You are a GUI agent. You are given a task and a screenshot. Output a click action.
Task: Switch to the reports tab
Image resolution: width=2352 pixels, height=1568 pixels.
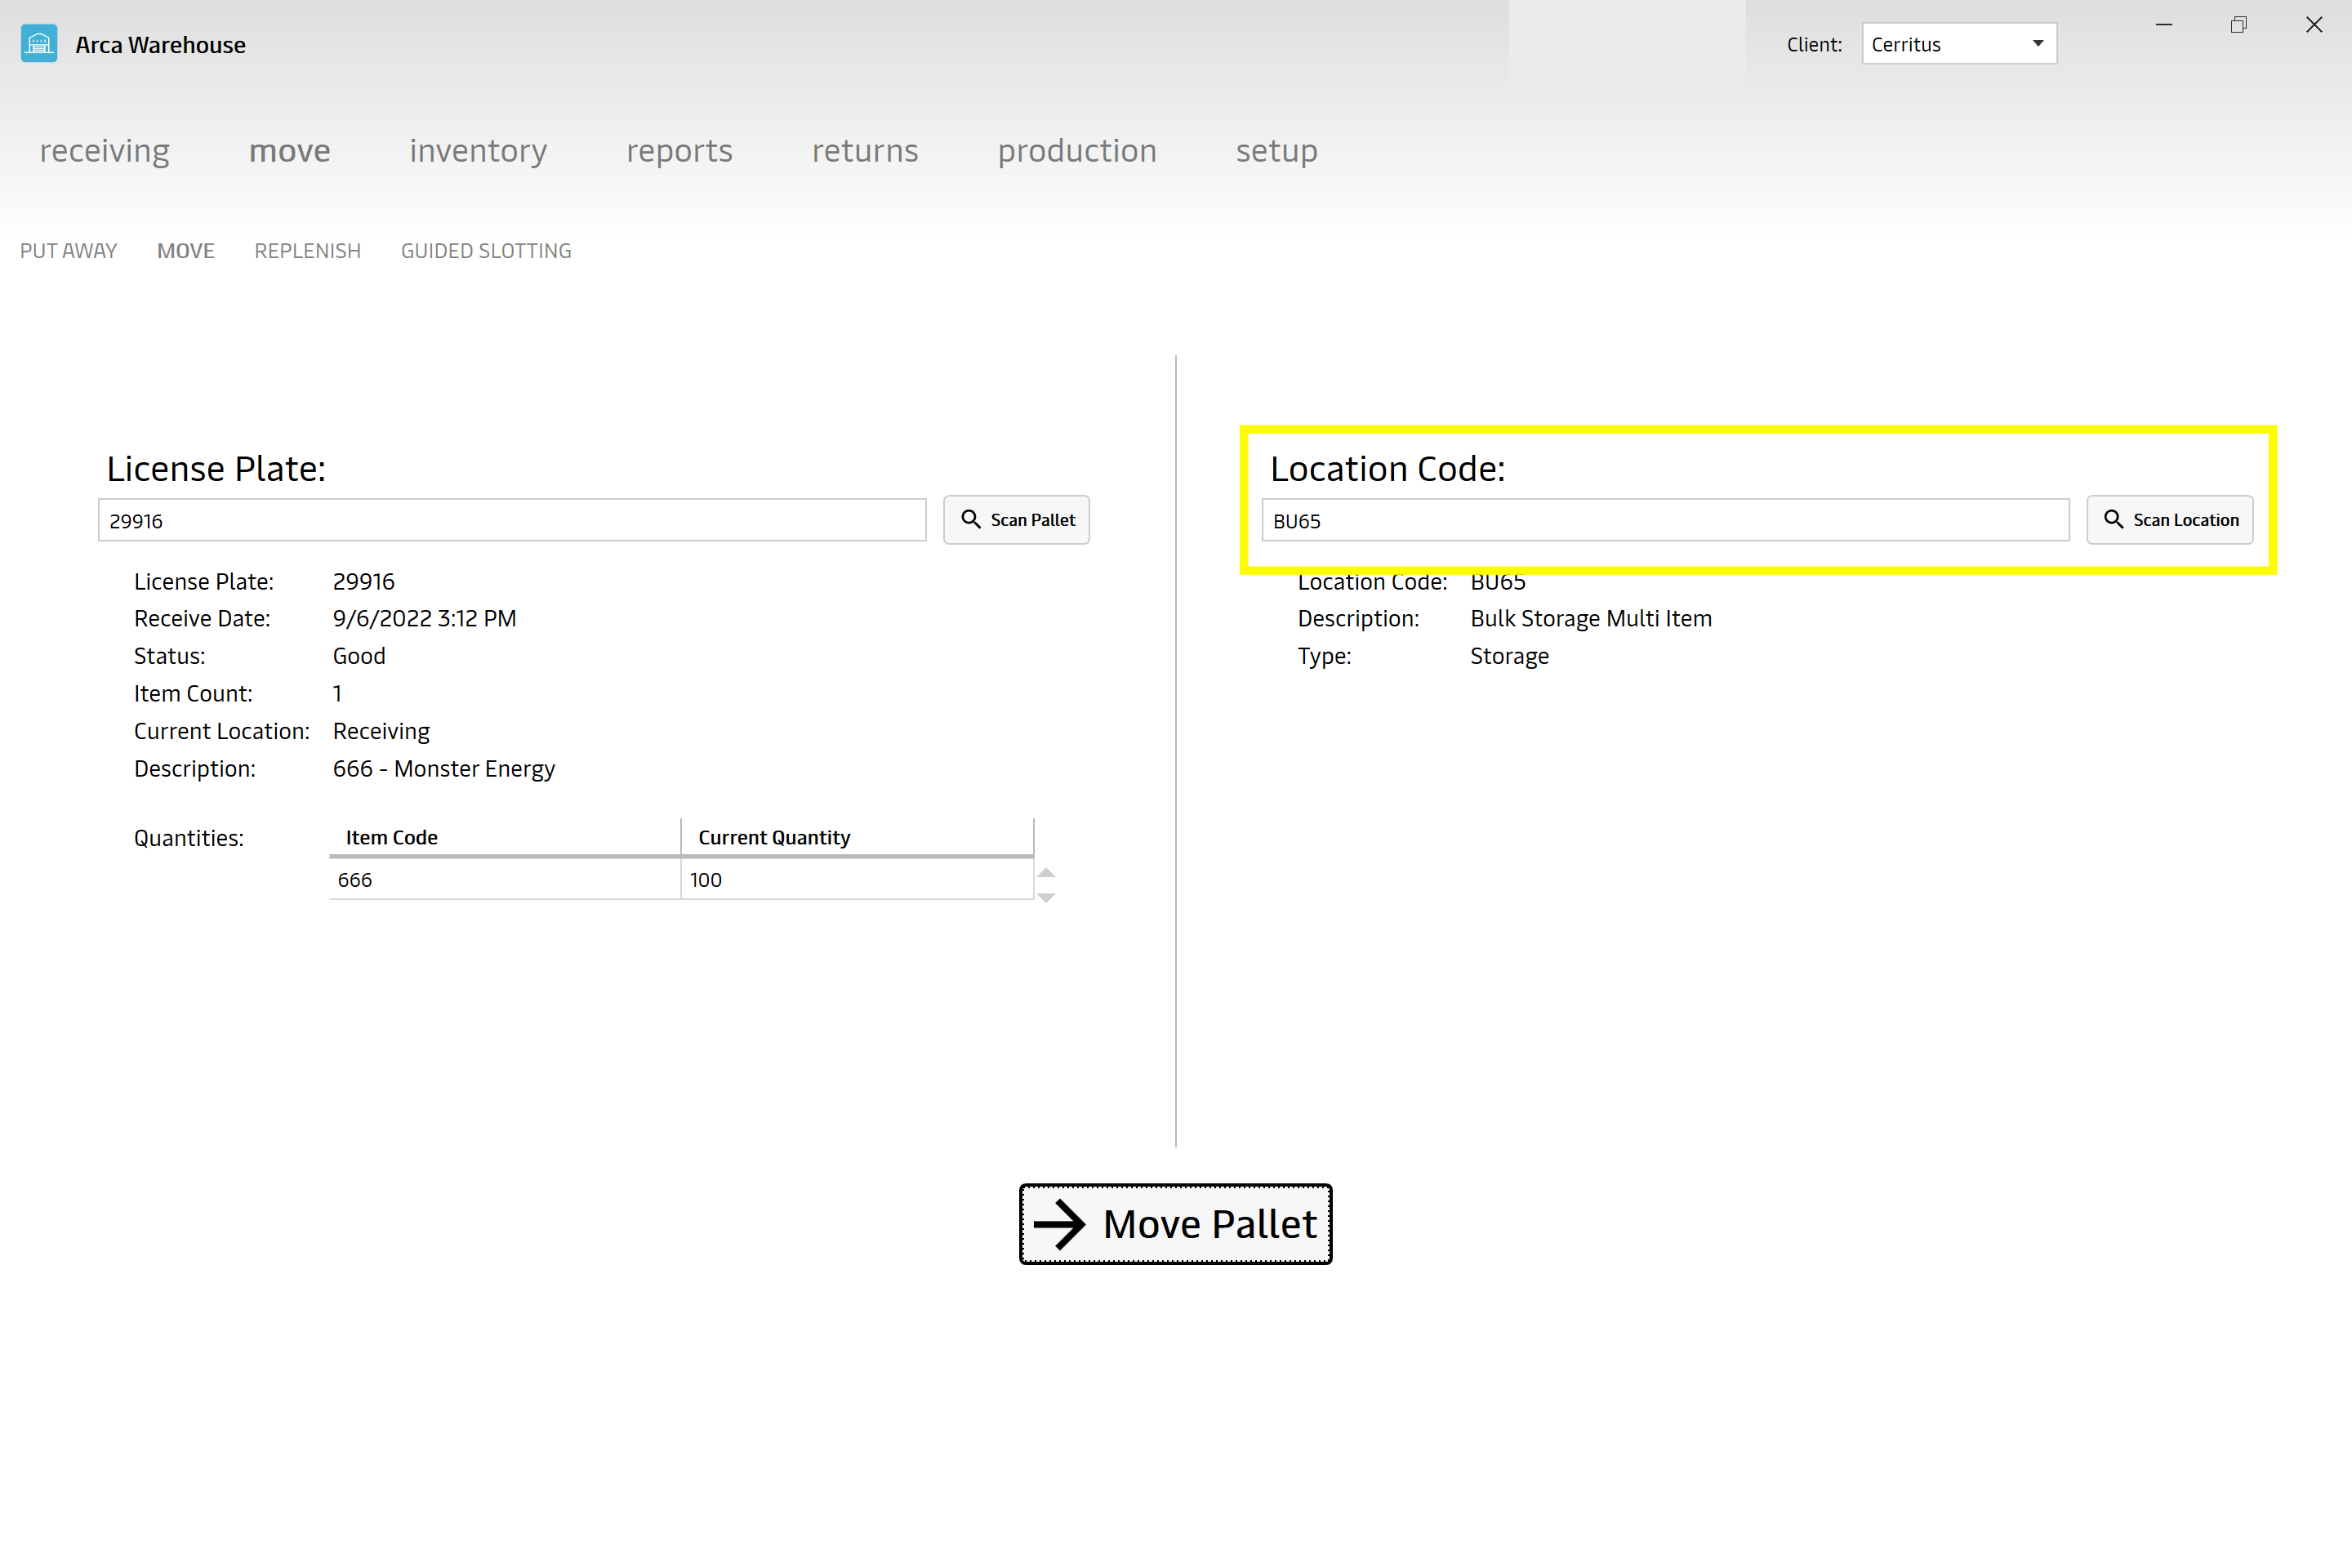click(x=679, y=151)
